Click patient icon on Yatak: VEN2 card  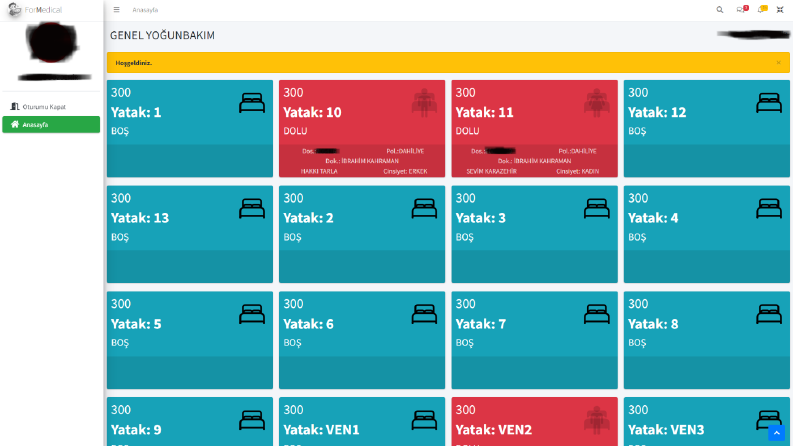point(597,420)
